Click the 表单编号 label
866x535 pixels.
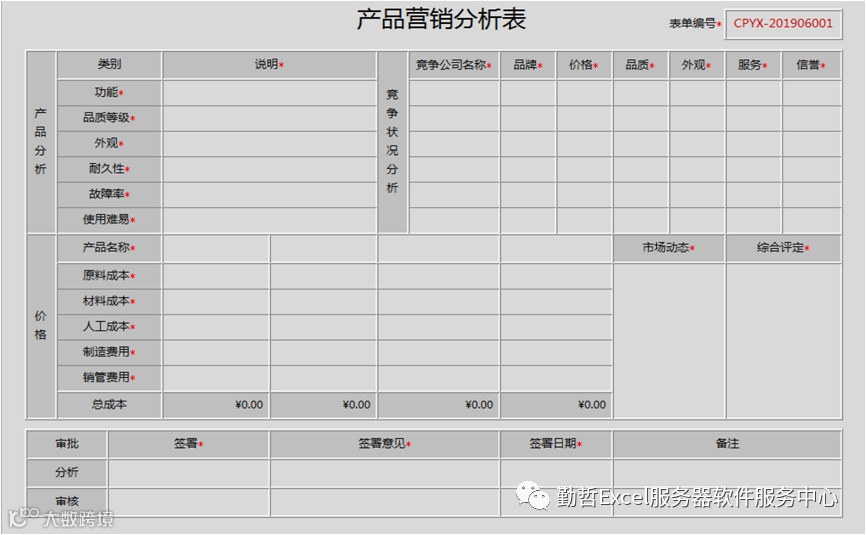pos(693,24)
